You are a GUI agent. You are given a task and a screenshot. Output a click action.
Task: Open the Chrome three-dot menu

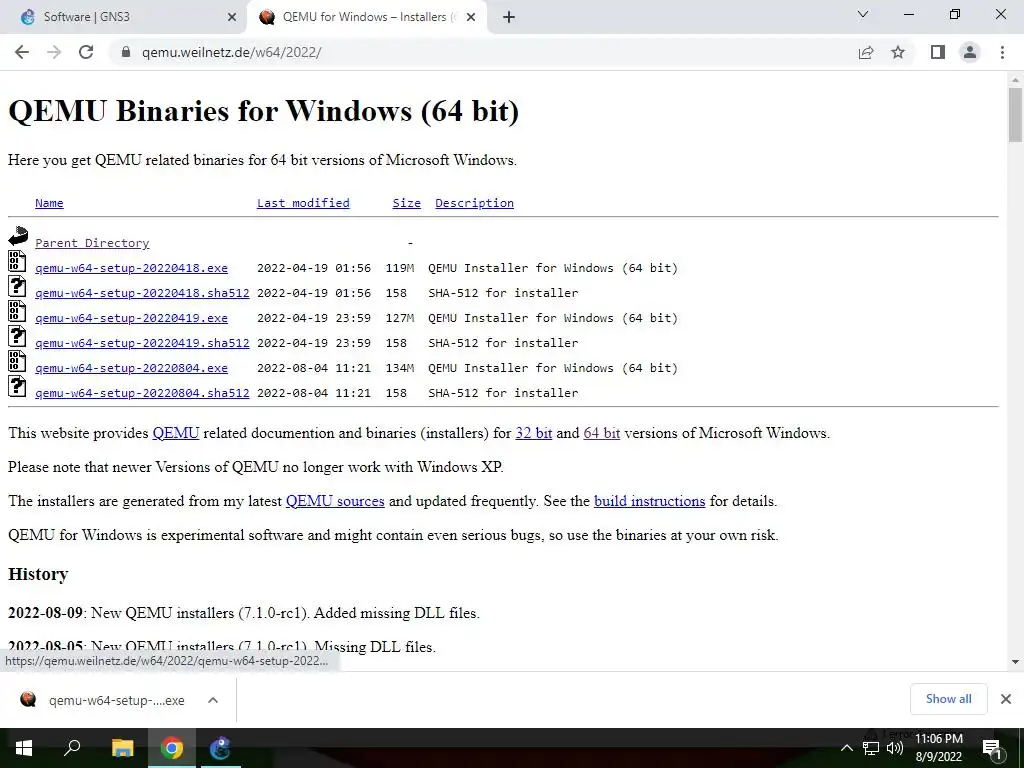1002,52
